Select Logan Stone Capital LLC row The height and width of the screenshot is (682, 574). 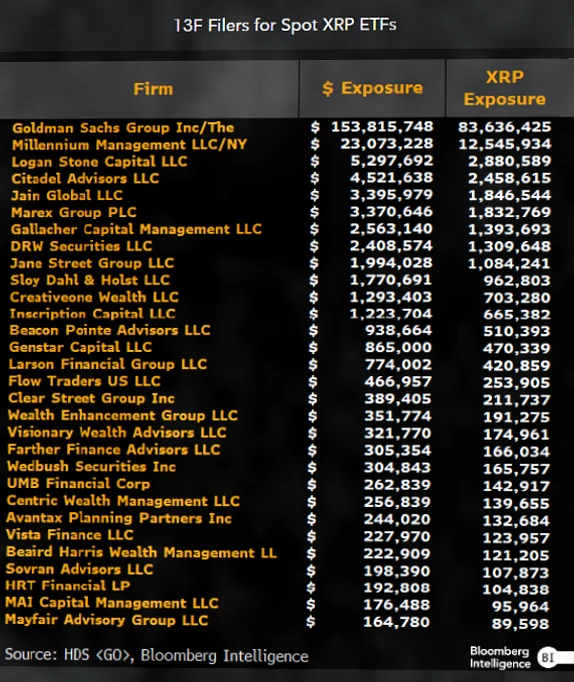pyautogui.click(x=281, y=161)
